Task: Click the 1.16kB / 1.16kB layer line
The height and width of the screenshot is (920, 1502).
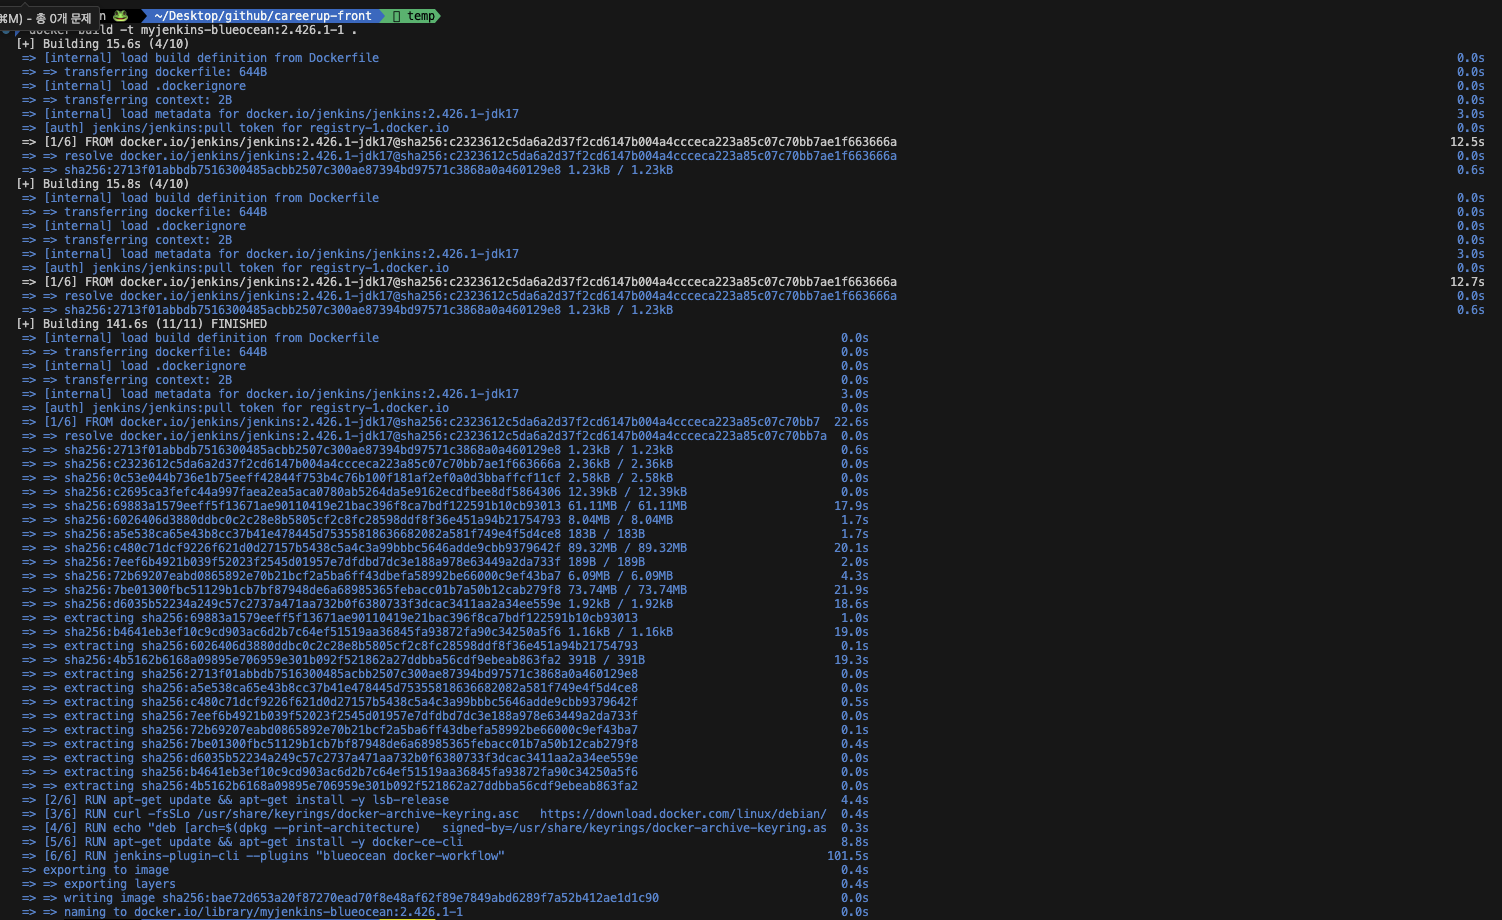Action: tap(347, 632)
